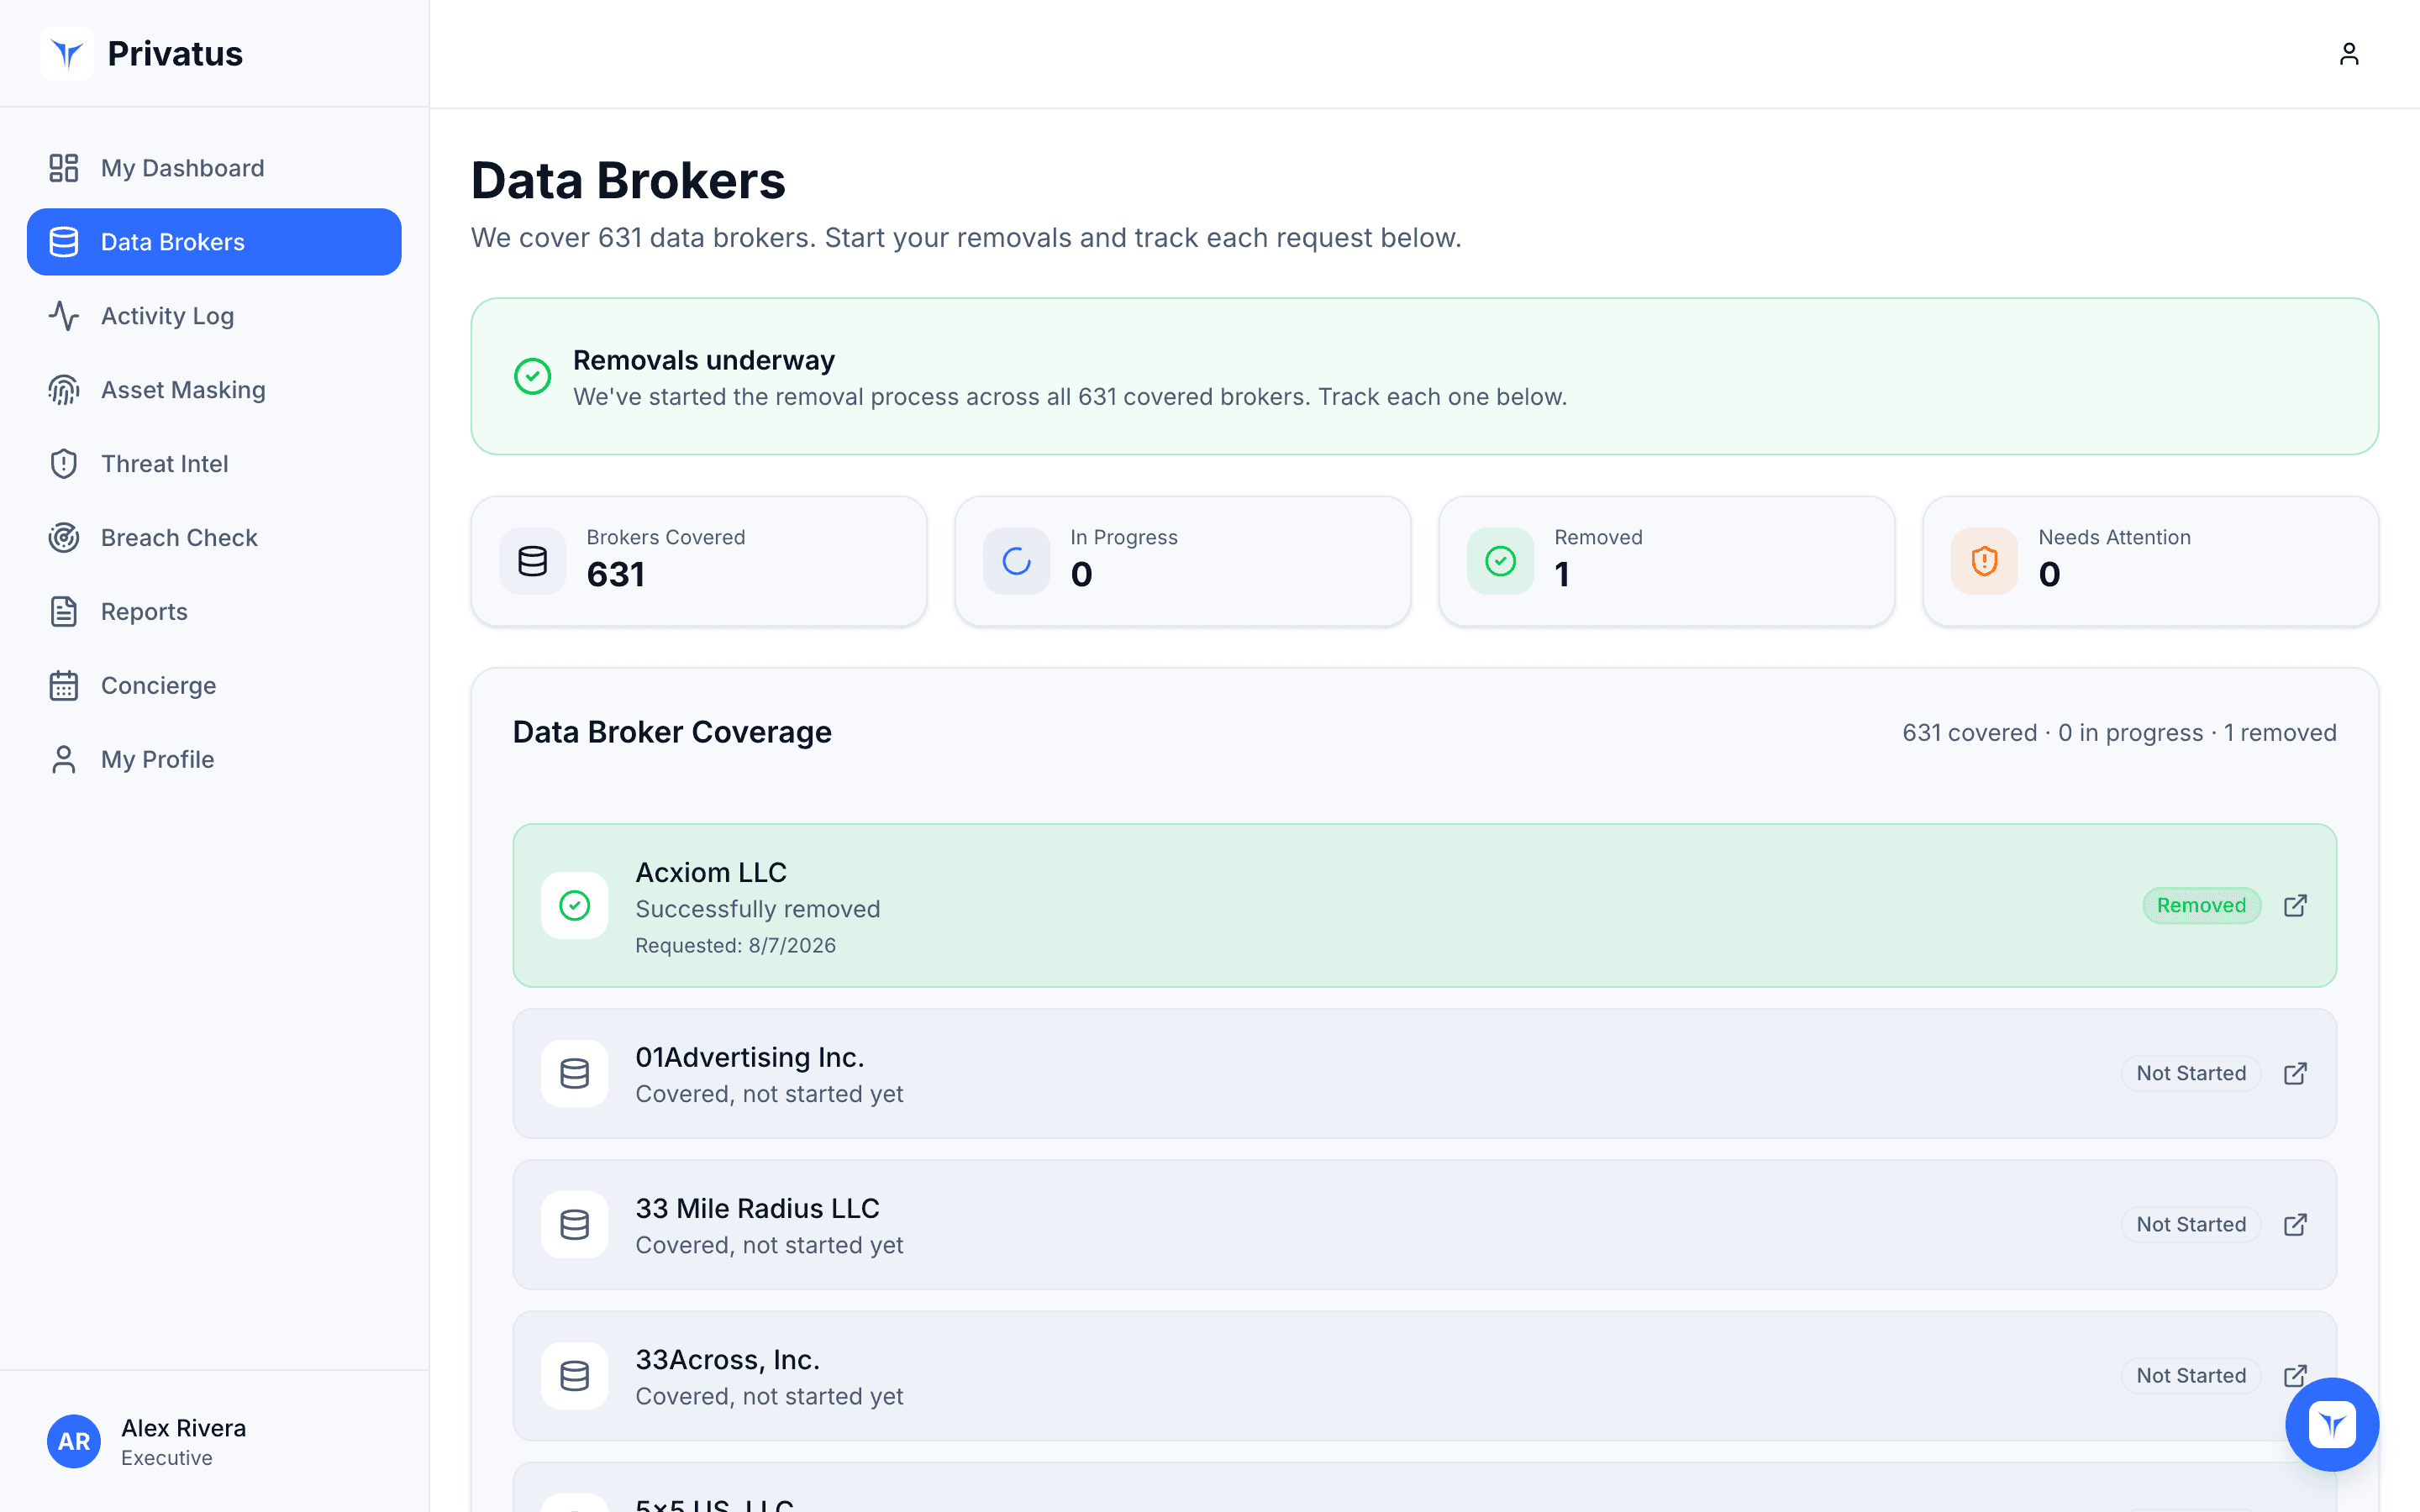Select Data Brokers in sidebar
The width and height of the screenshot is (2420, 1512).
click(214, 242)
